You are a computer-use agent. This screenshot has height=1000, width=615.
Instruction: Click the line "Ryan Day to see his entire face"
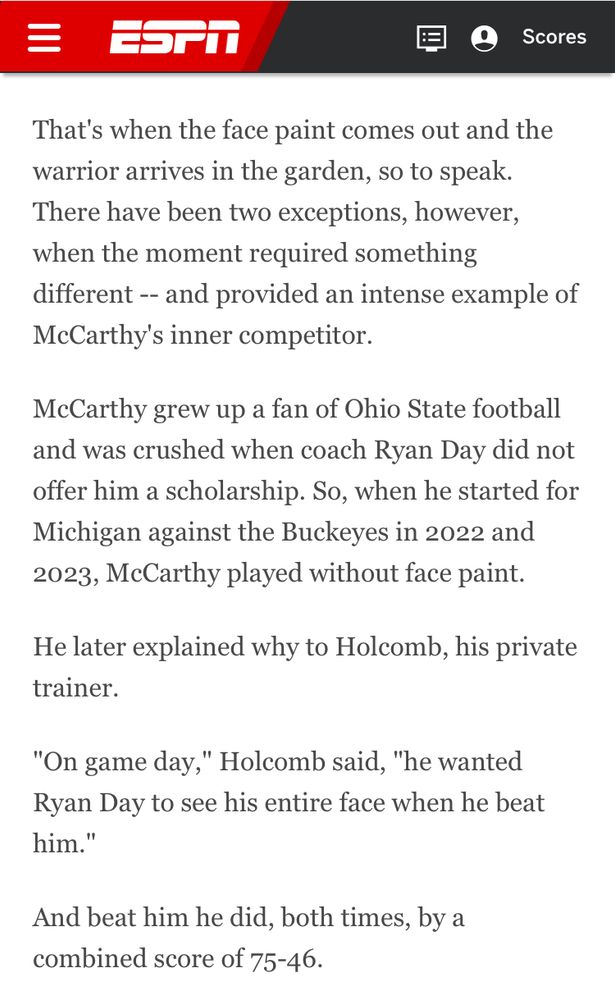pos(289,803)
